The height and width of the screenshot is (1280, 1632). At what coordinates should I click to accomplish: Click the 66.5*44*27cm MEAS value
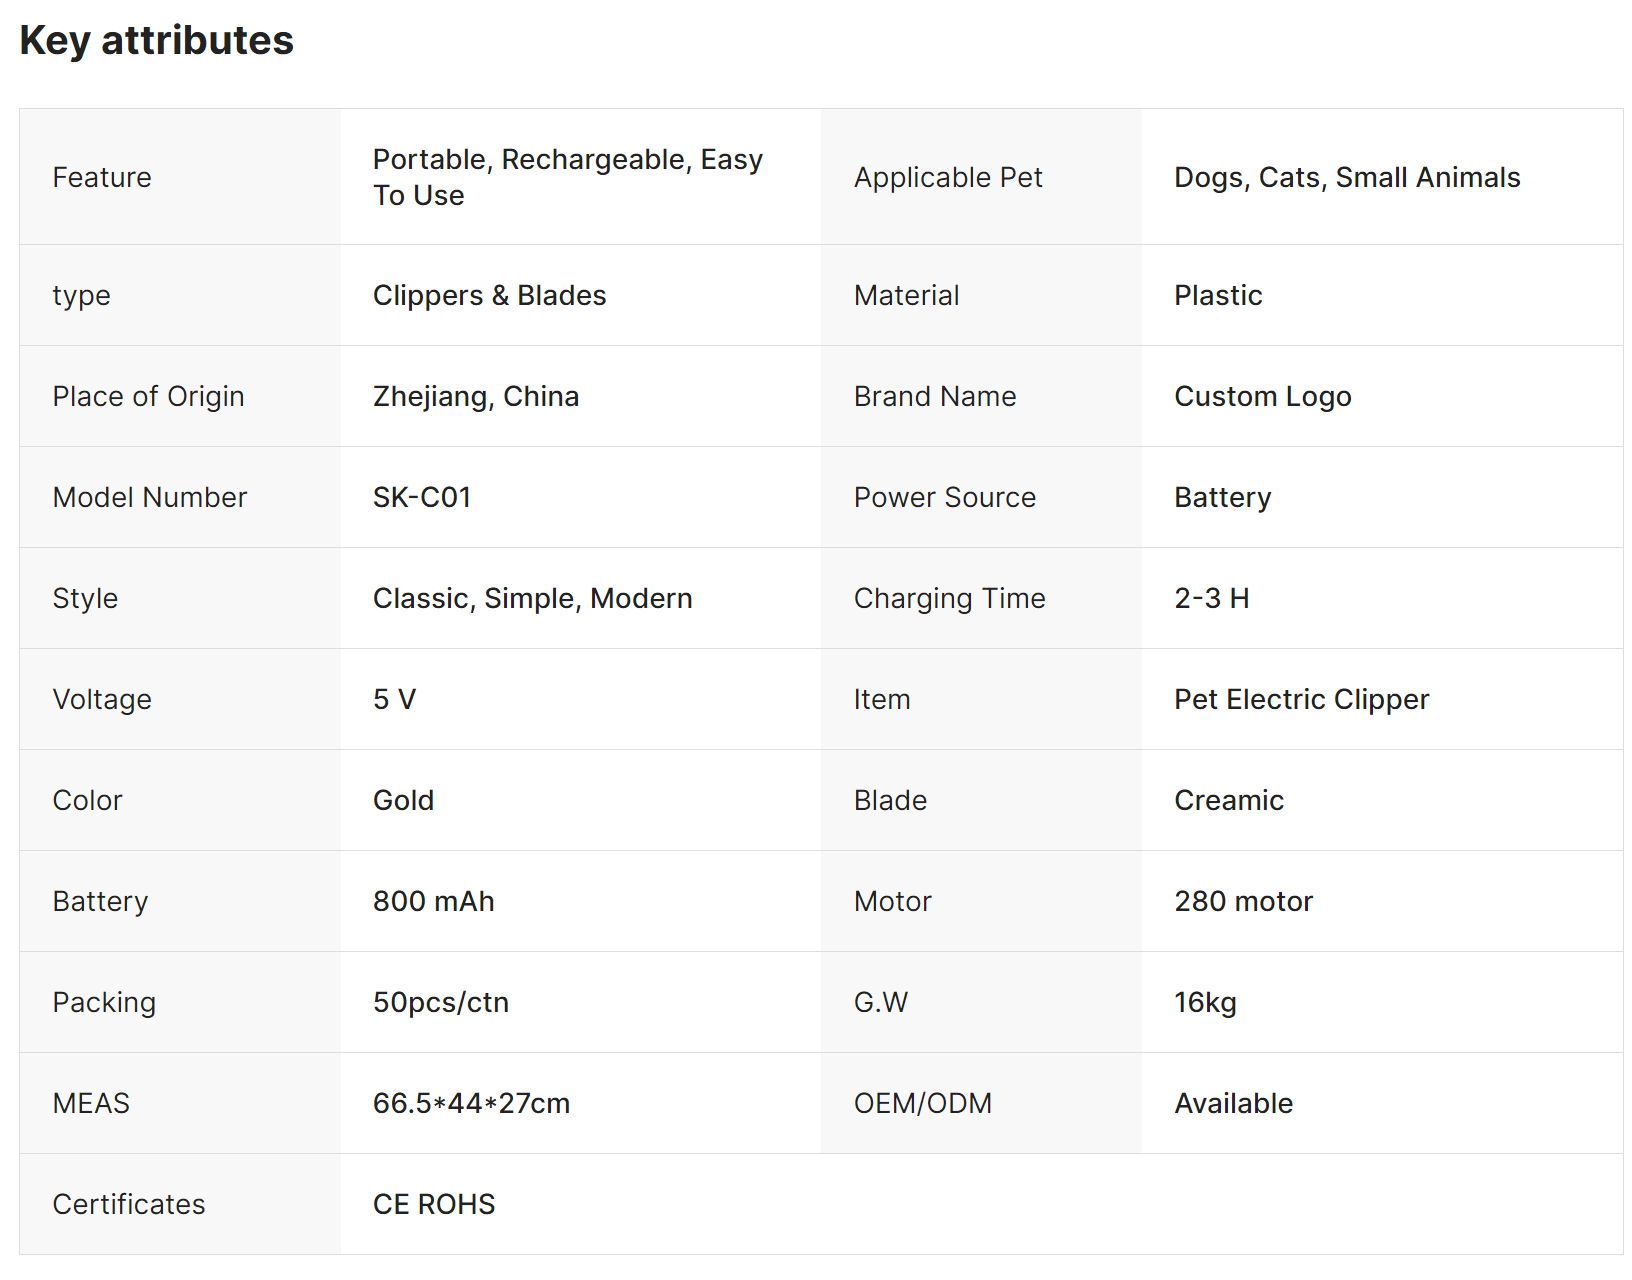click(x=471, y=1103)
